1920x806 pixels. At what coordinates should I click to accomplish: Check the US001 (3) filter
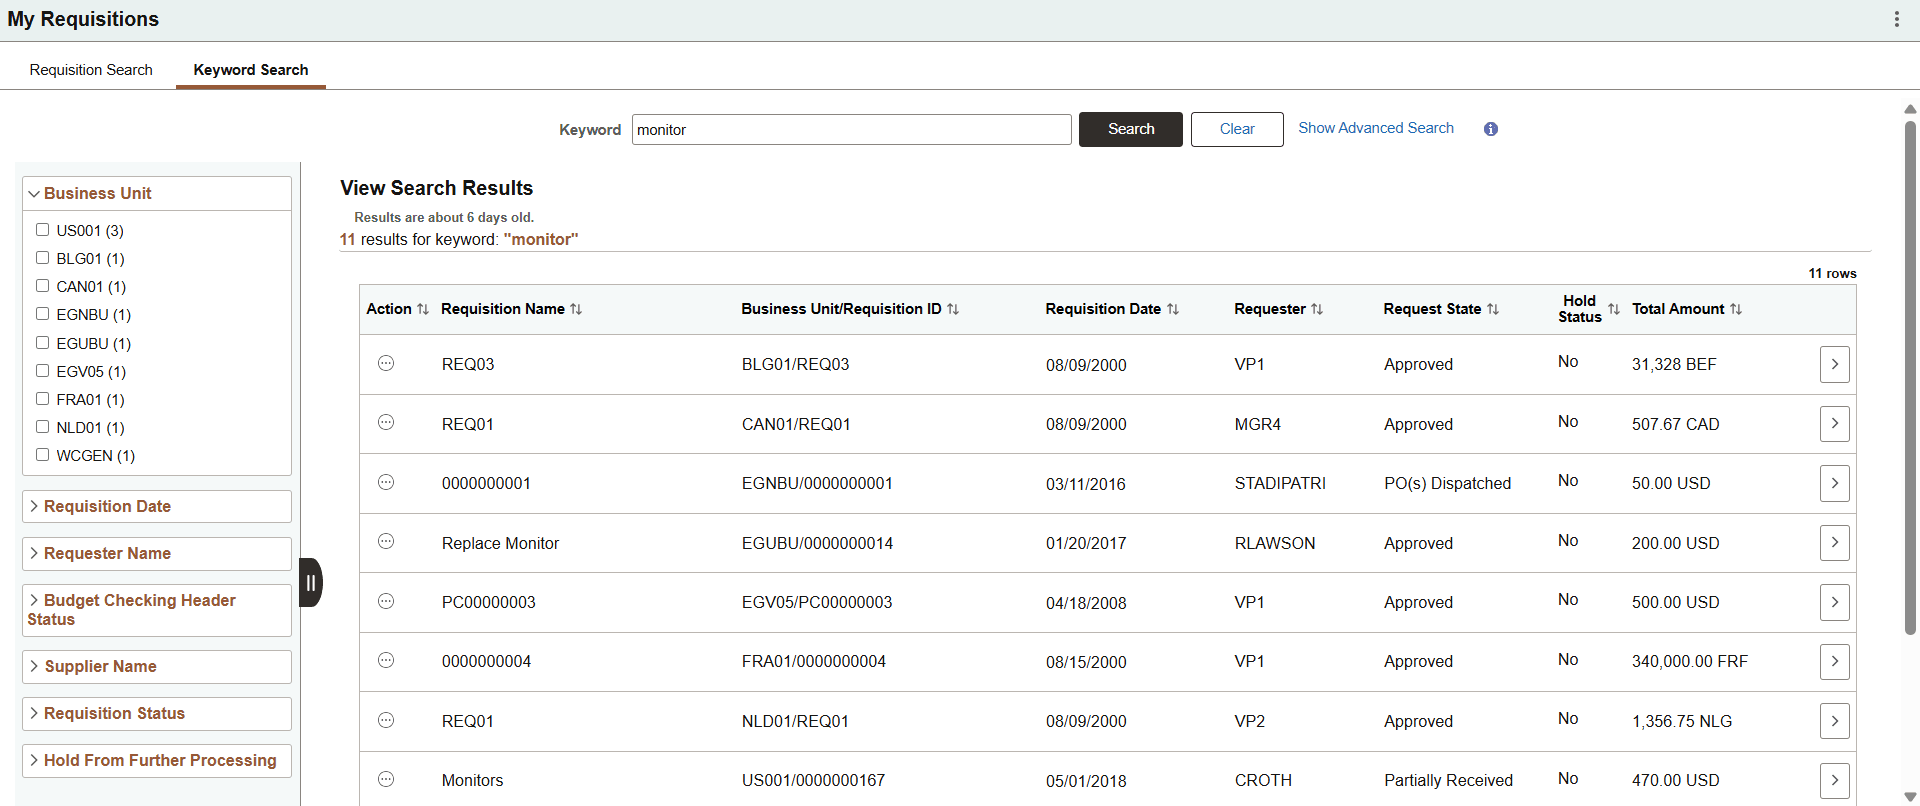click(42, 230)
